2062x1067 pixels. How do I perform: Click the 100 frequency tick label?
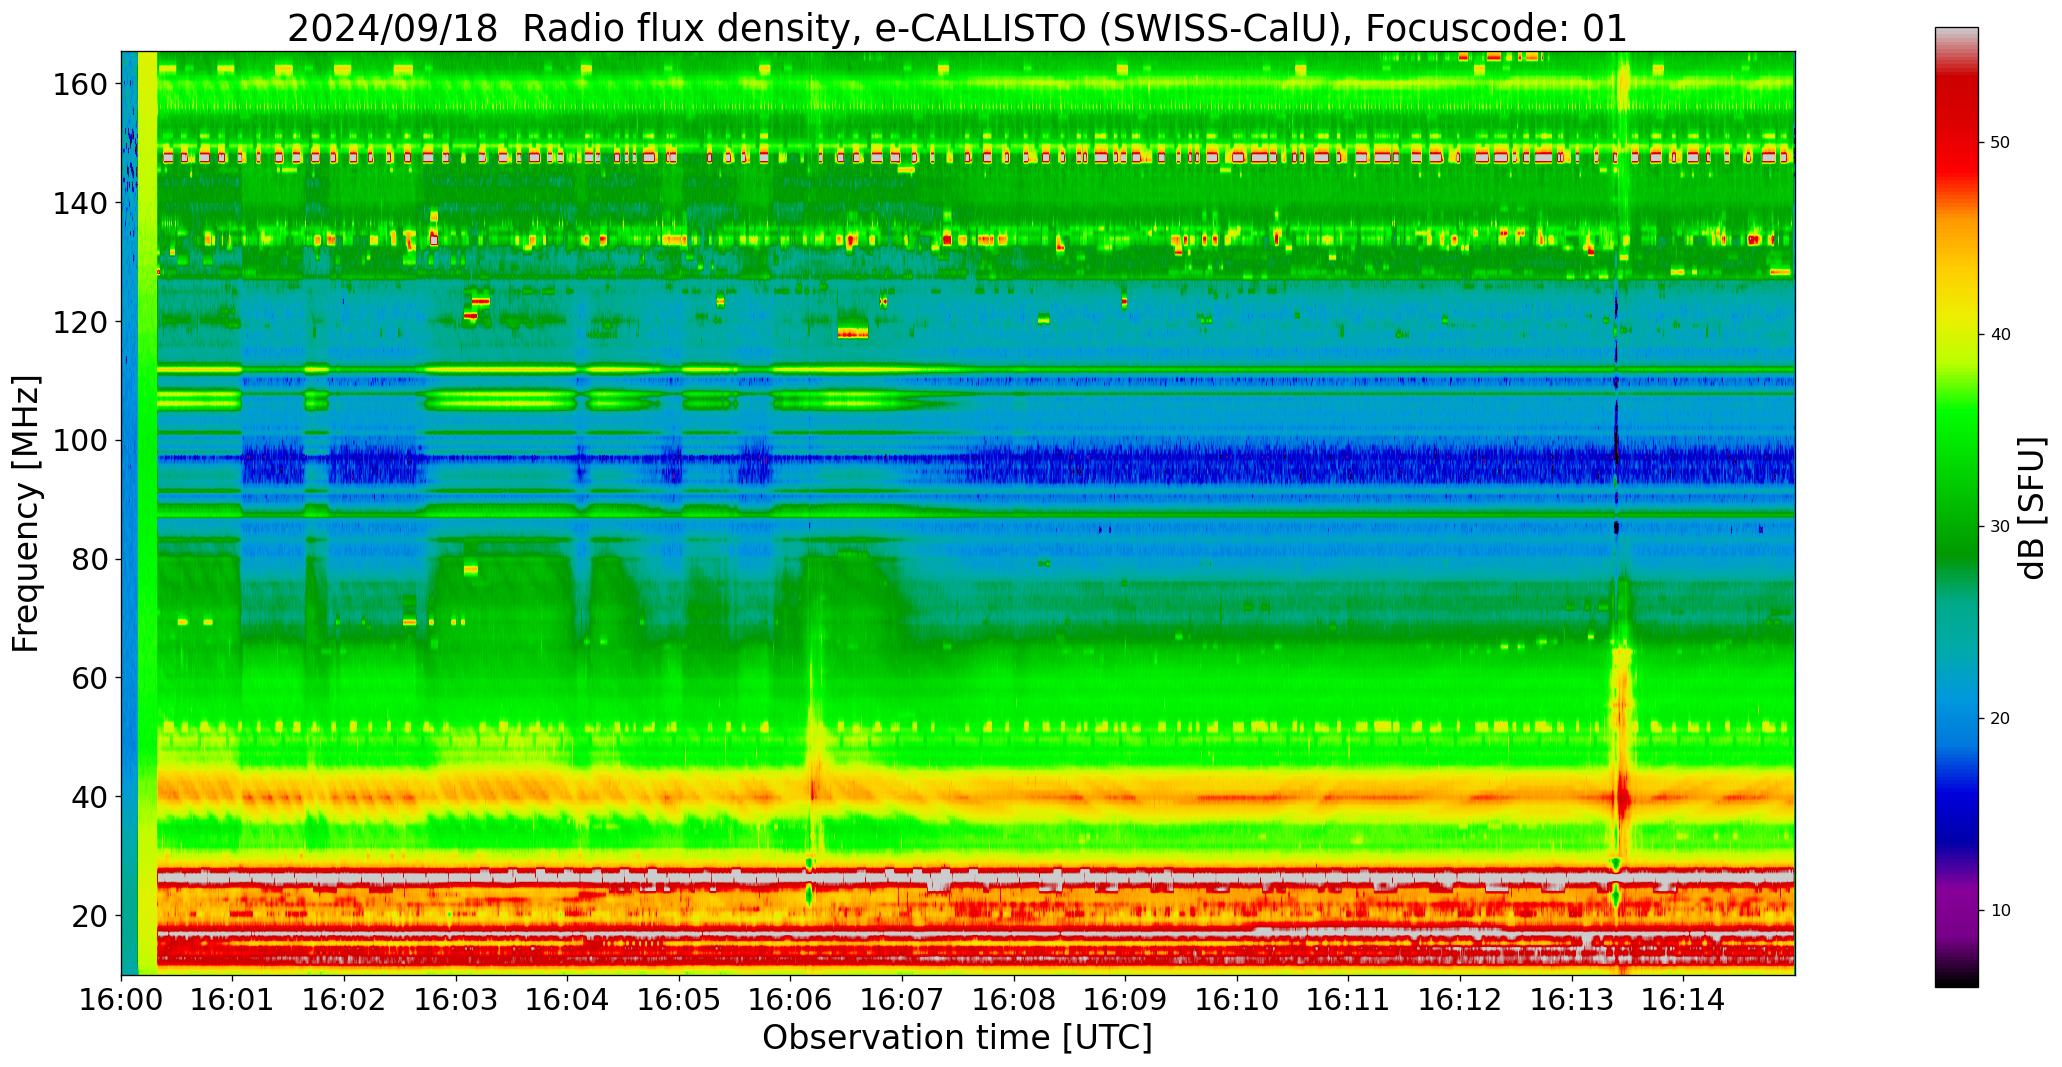pyautogui.click(x=81, y=441)
